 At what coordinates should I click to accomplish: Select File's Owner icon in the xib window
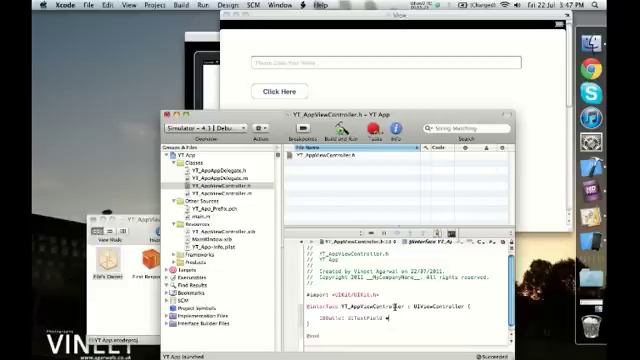(108, 260)
